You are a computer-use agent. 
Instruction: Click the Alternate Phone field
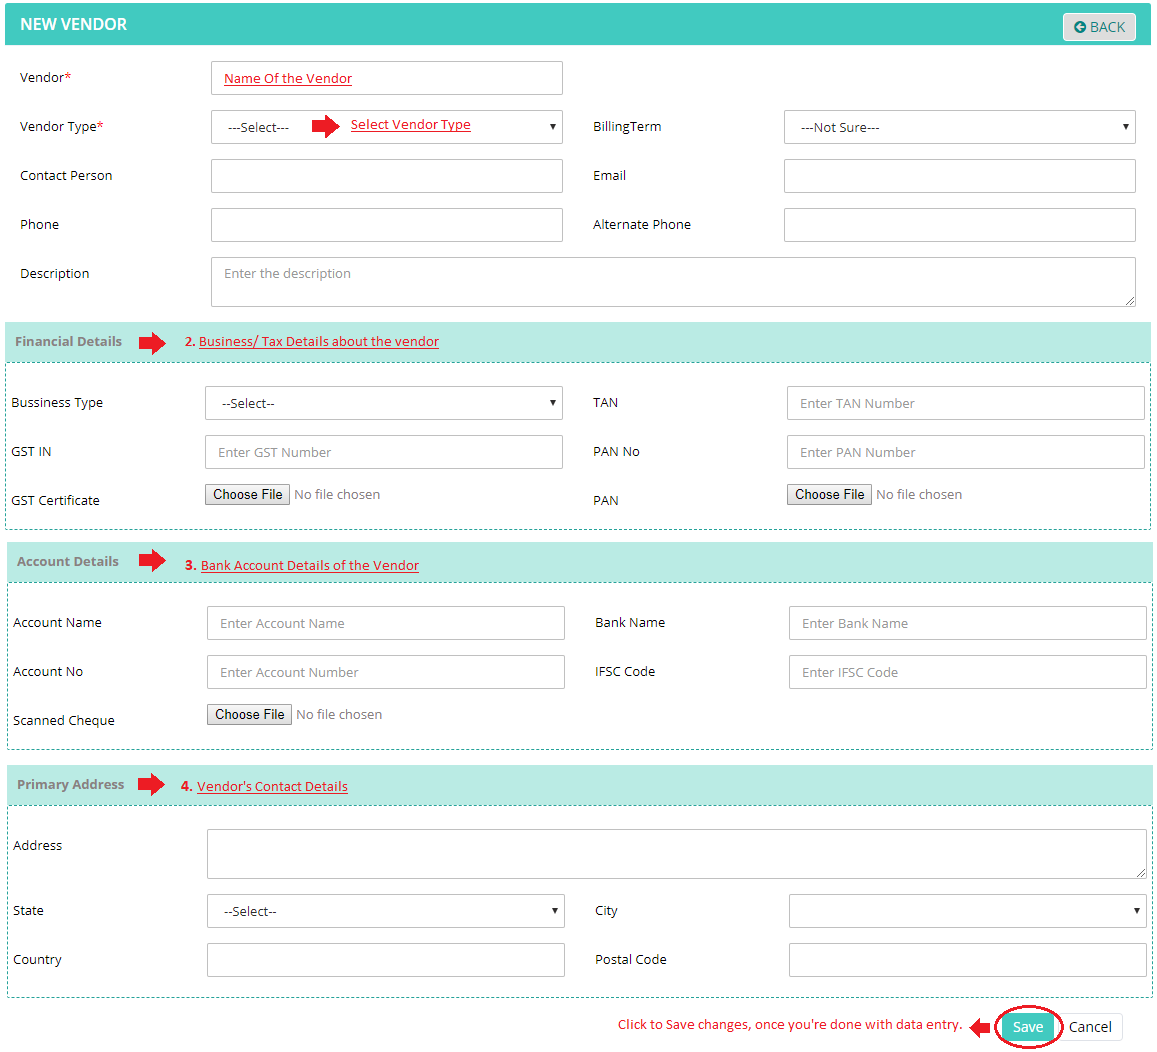959,225
